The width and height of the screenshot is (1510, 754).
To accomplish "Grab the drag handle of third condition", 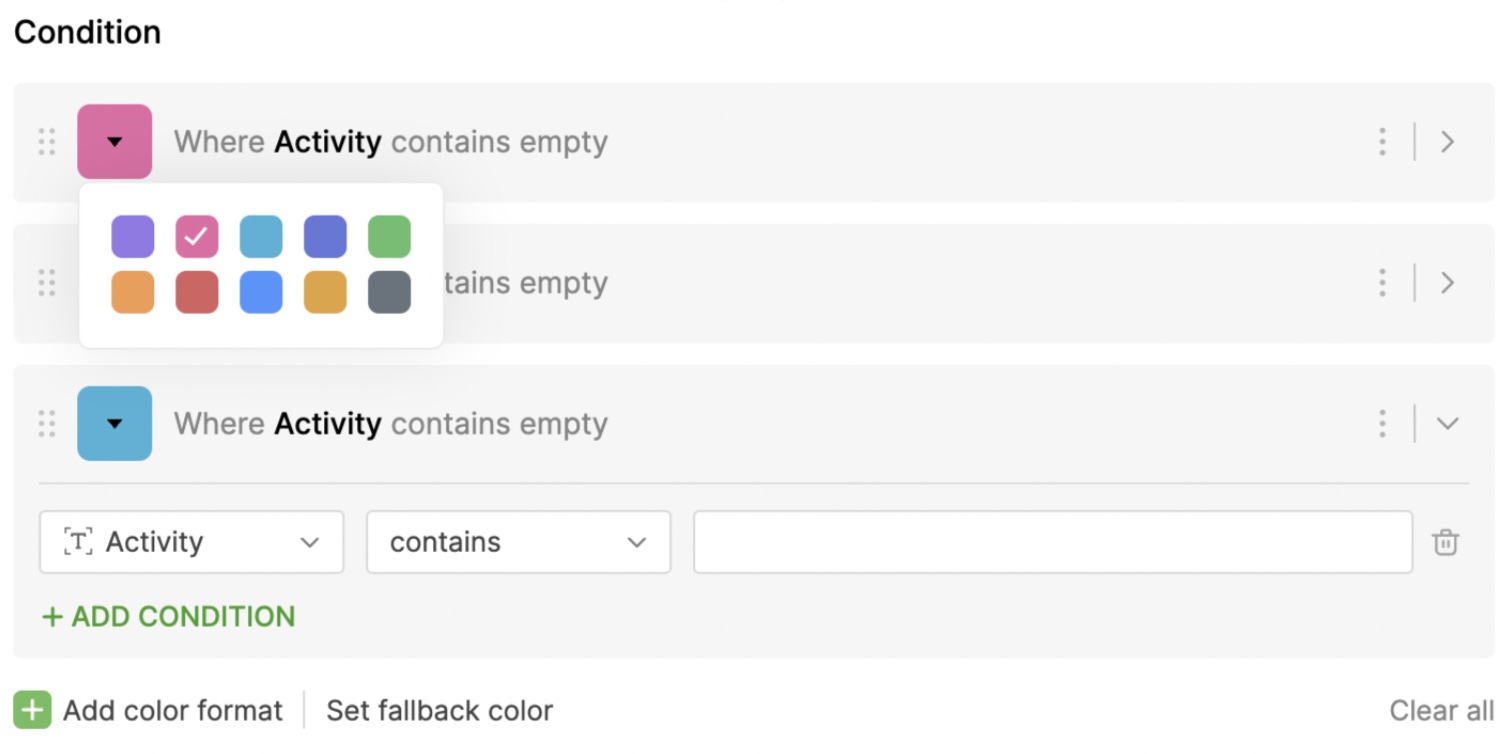I will pos(47,424).
